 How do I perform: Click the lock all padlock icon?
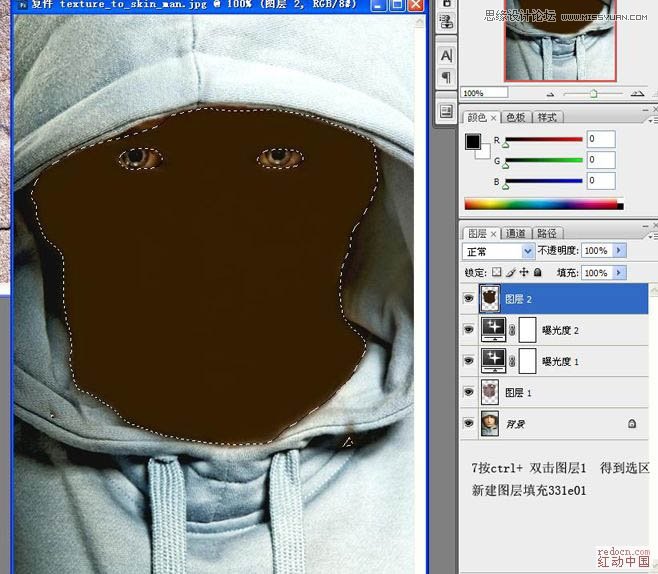tap(538, 272)
